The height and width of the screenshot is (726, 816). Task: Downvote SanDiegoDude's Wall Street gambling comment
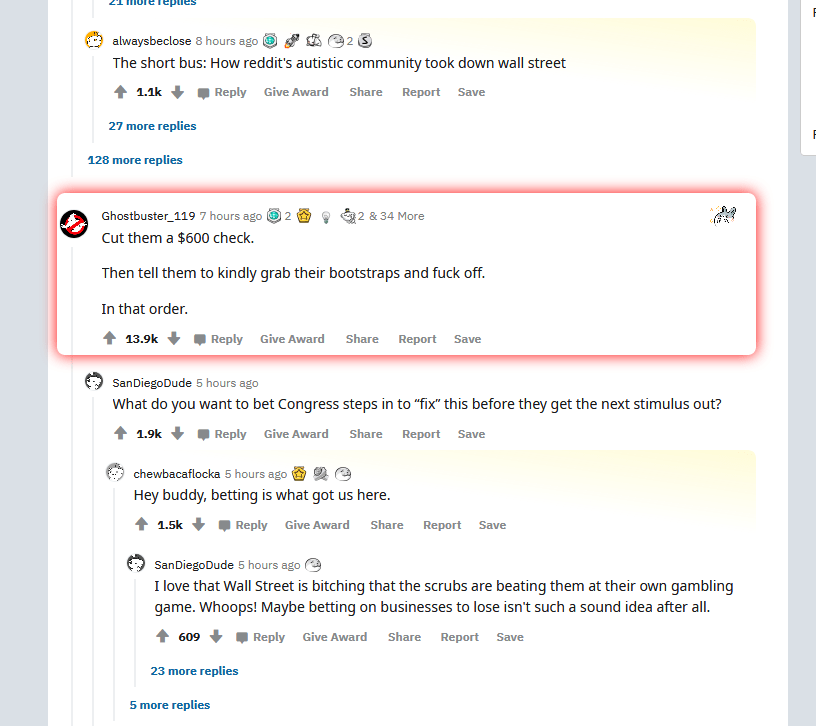(215, 637)
